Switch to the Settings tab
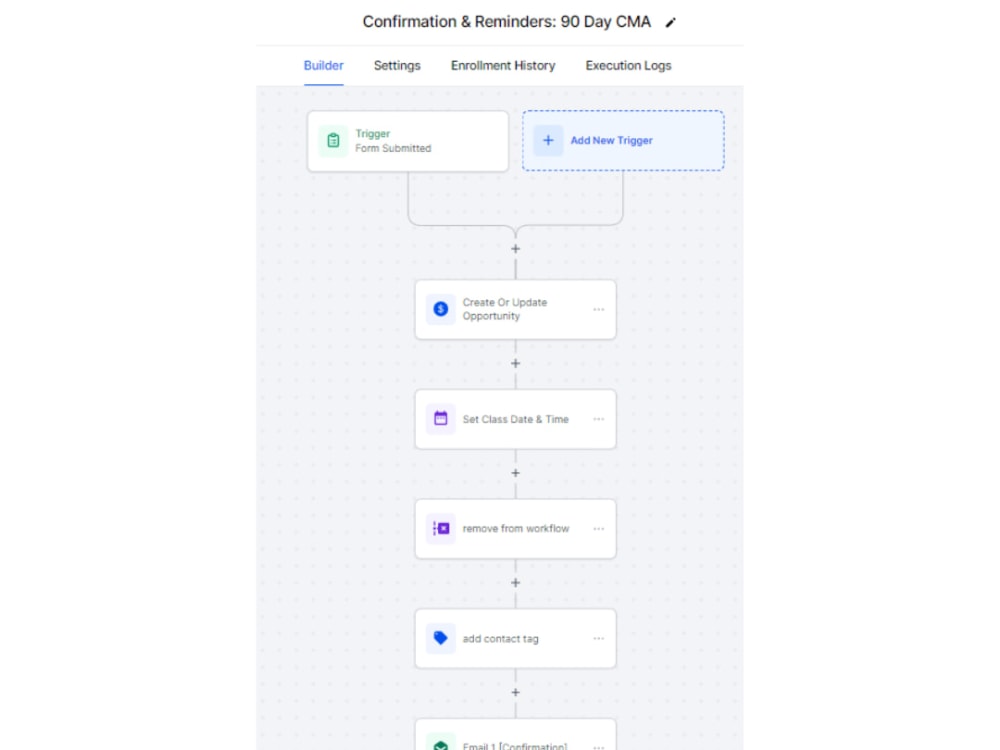Viewport: 1000px width, 750px height. (x=396, y=65)
